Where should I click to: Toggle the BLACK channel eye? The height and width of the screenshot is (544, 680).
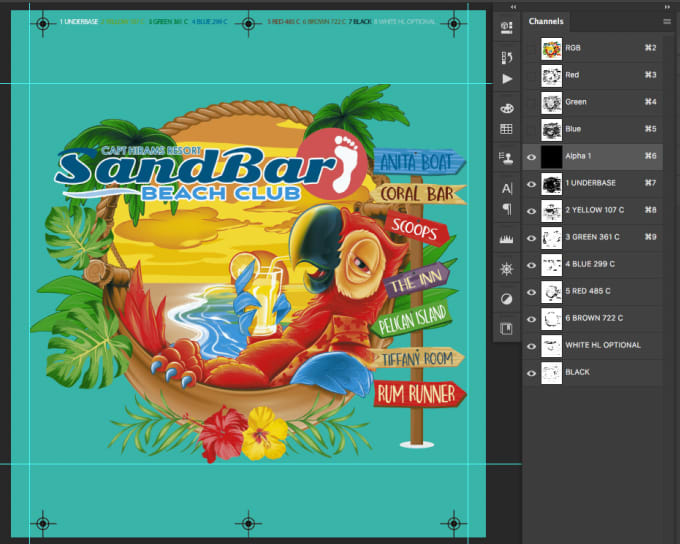pyautogui.click(x=531, y=373)
